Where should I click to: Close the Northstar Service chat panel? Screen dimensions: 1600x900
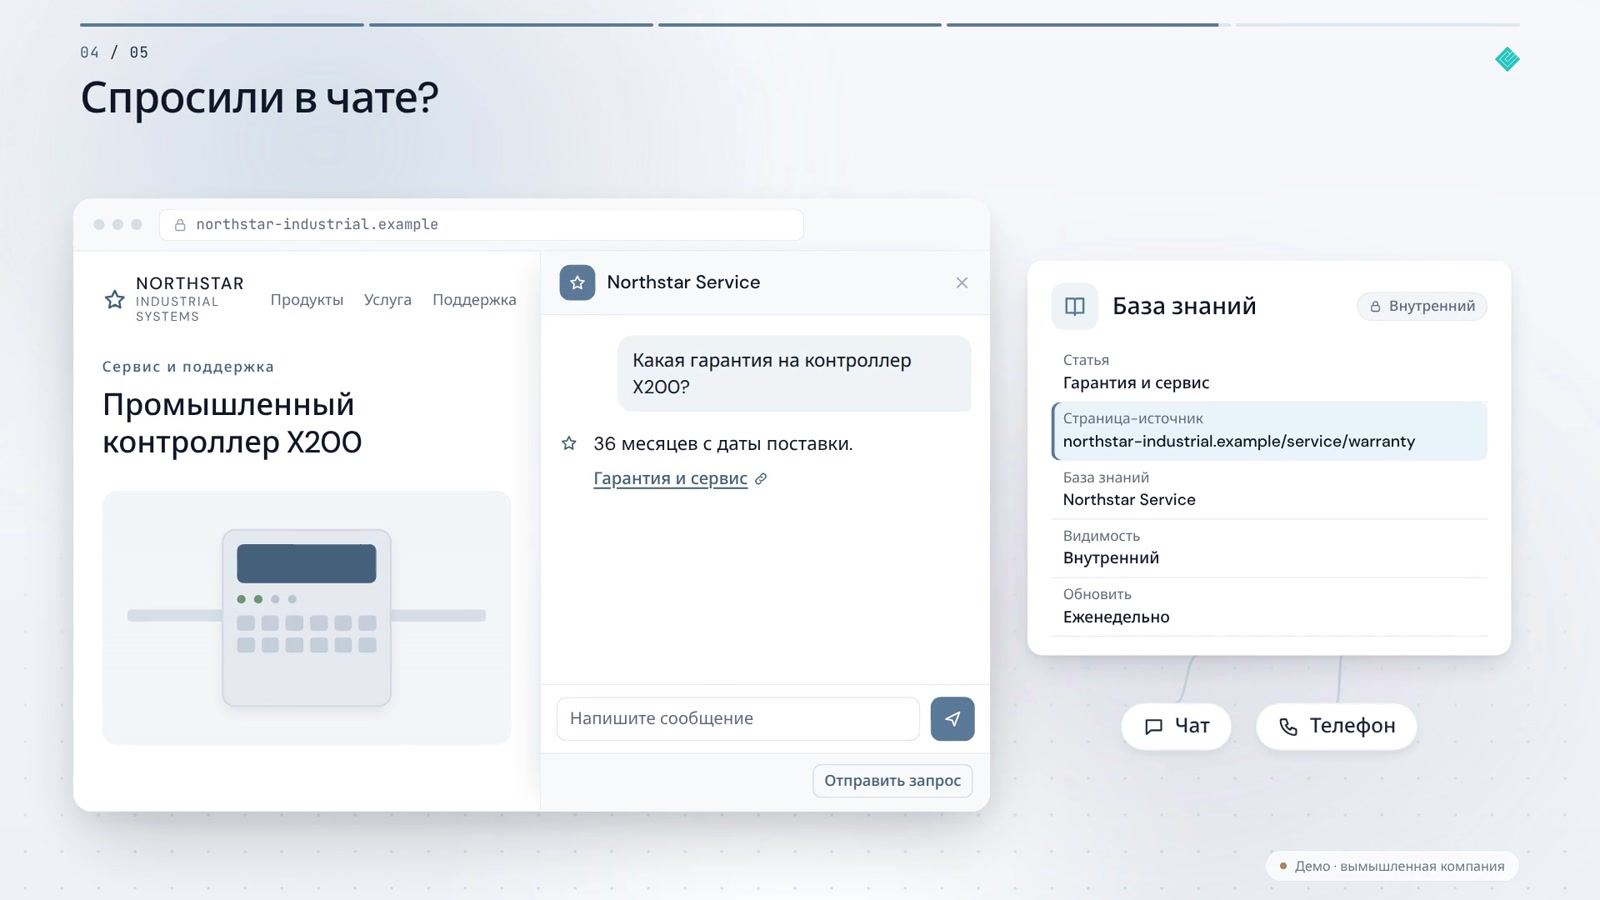pos(962,283)
